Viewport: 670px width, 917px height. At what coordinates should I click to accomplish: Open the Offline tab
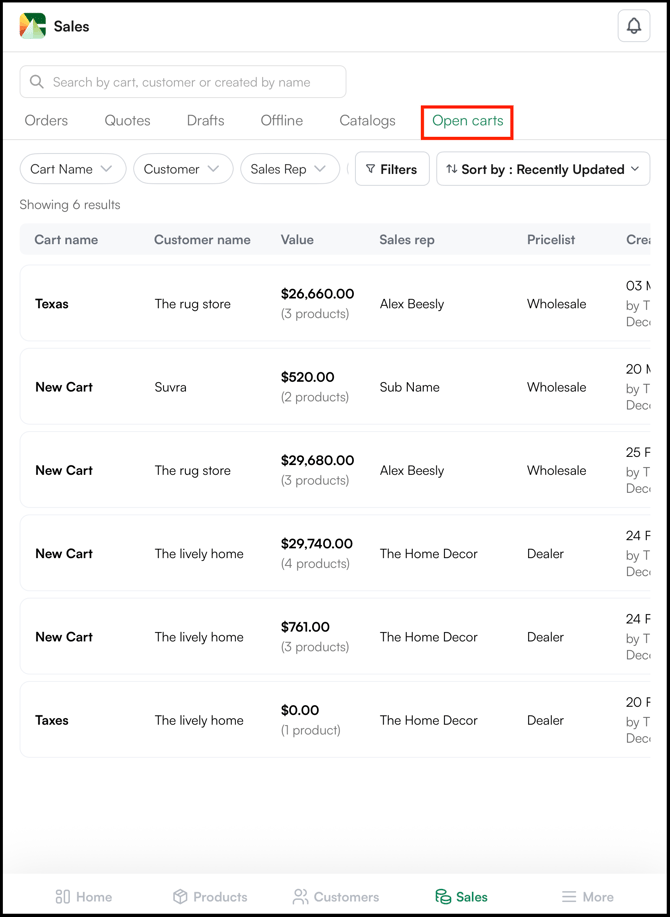[282, 120]
